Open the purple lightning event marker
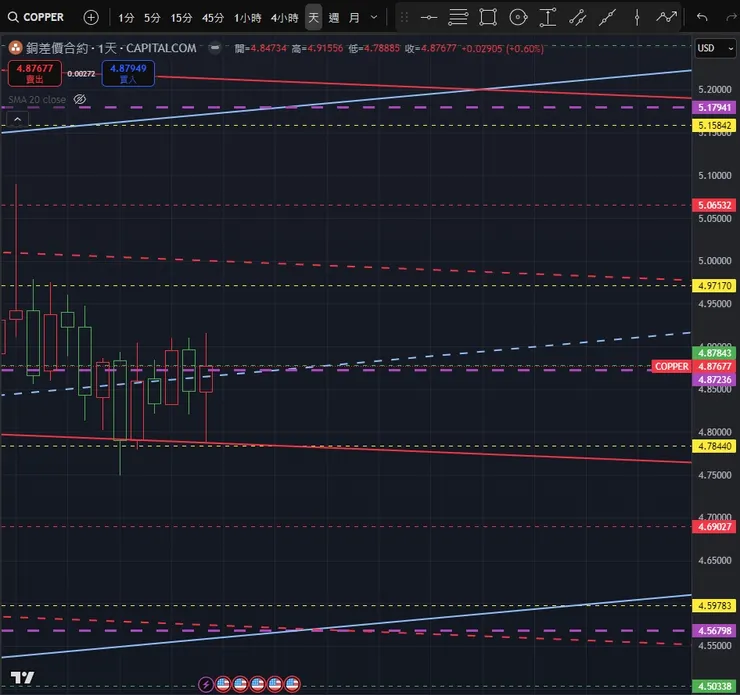The image size is (740, 695). (x=206, y=684)
